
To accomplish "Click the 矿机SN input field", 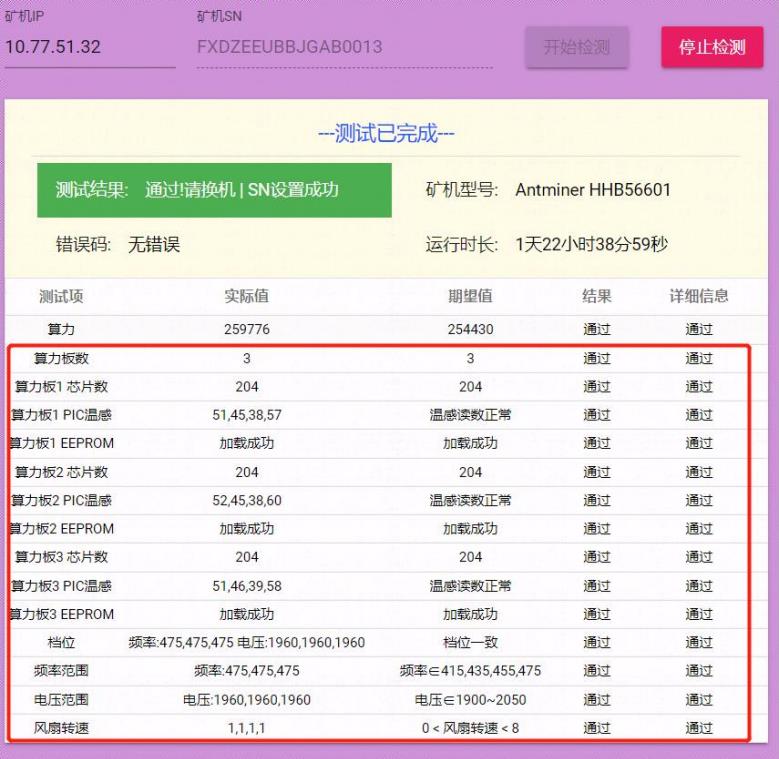I will click(344, 47).
